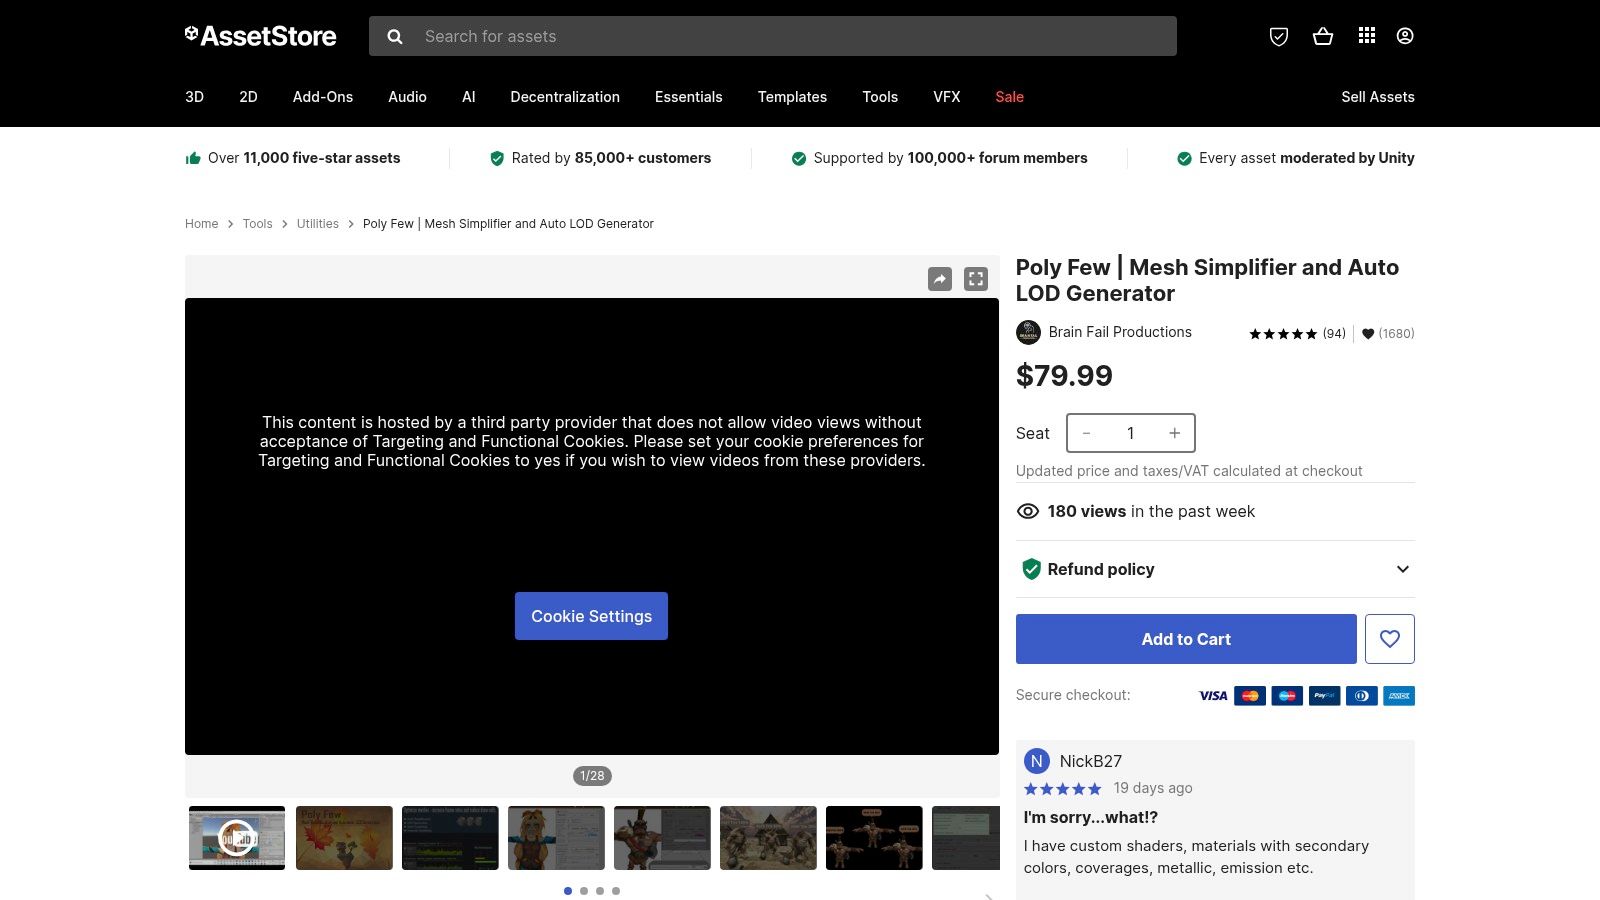Click the user account icon

(1404, 36)
